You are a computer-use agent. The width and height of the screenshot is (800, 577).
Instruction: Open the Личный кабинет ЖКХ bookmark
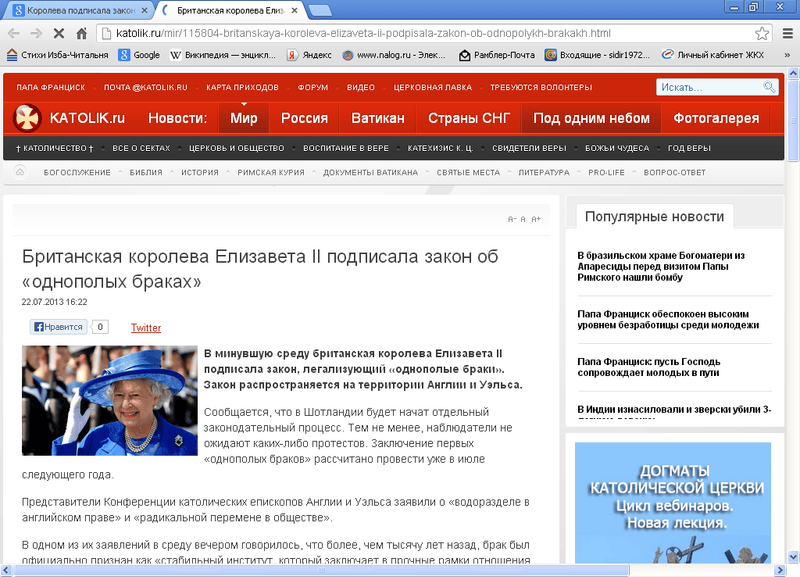point(713,55)
